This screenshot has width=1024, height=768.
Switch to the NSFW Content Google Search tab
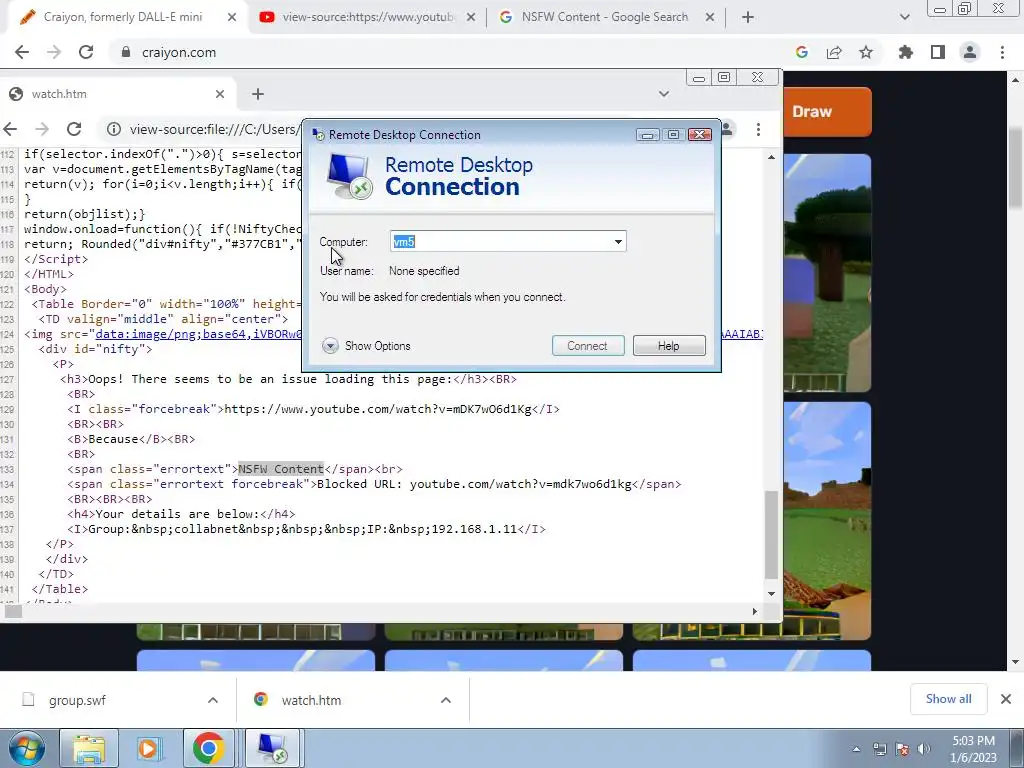click(605, 18)
